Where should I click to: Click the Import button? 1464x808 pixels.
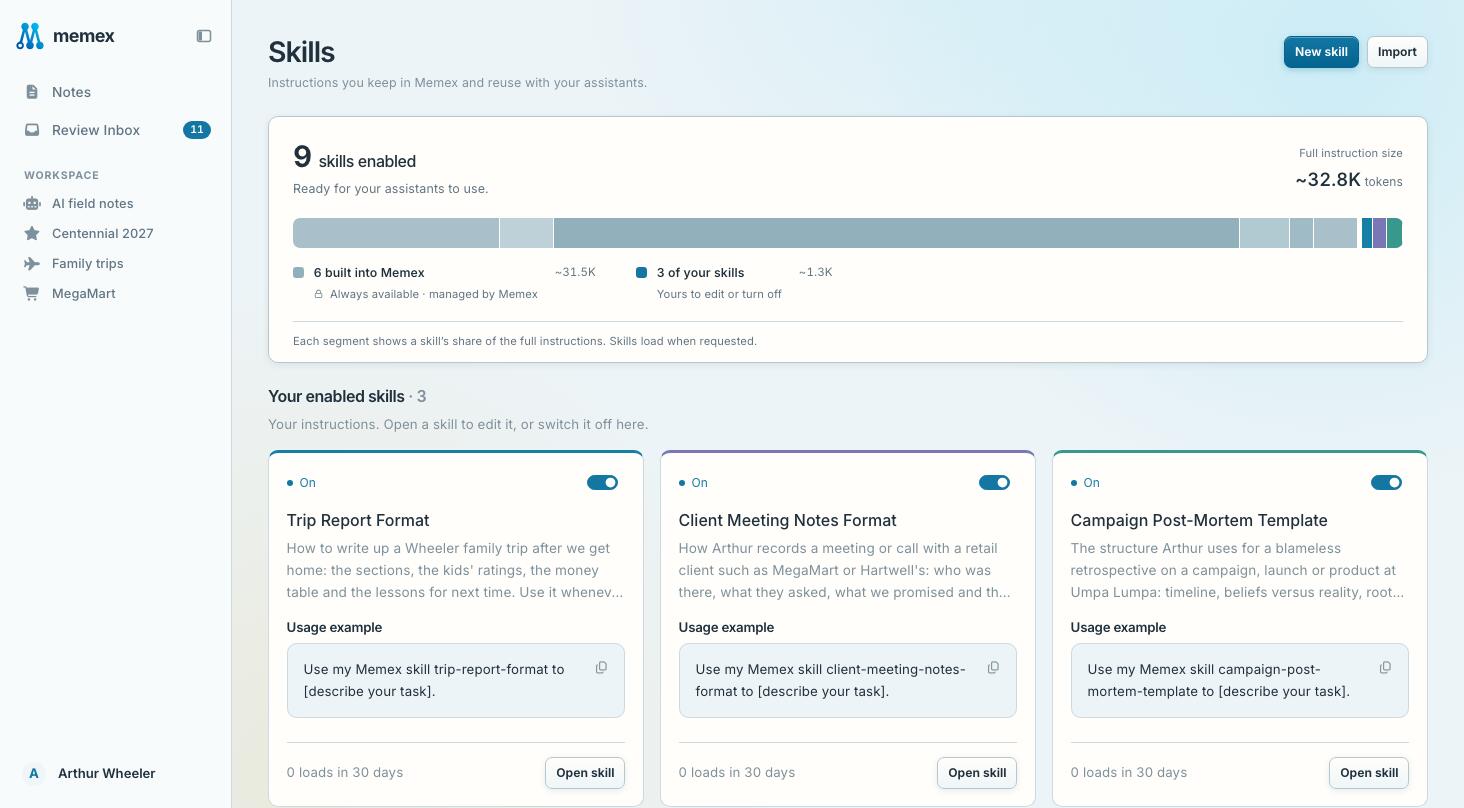click(x=1397, y=52)
